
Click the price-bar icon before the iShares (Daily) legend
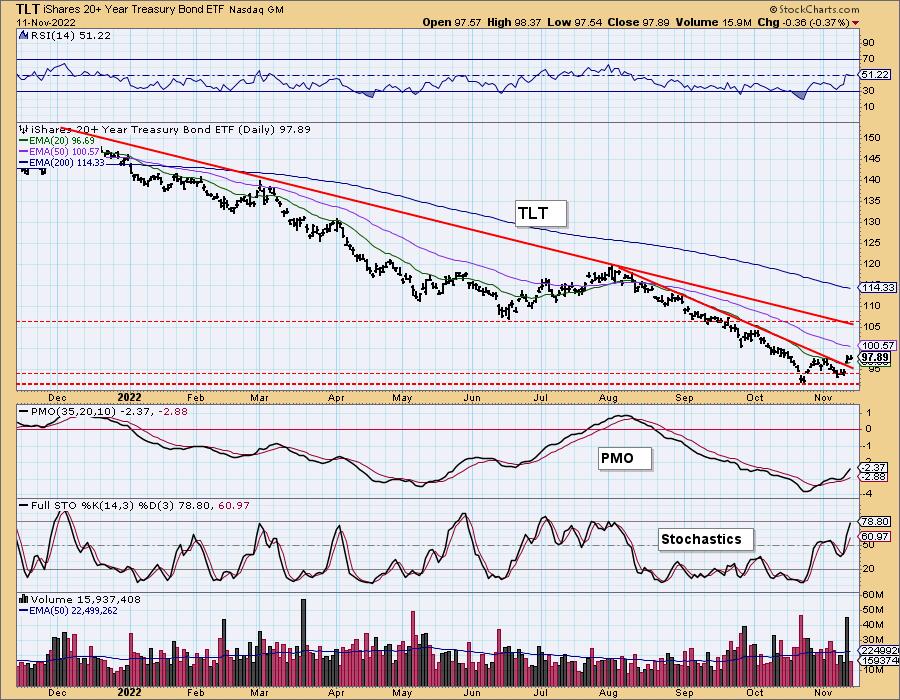(x=24, y=130)
